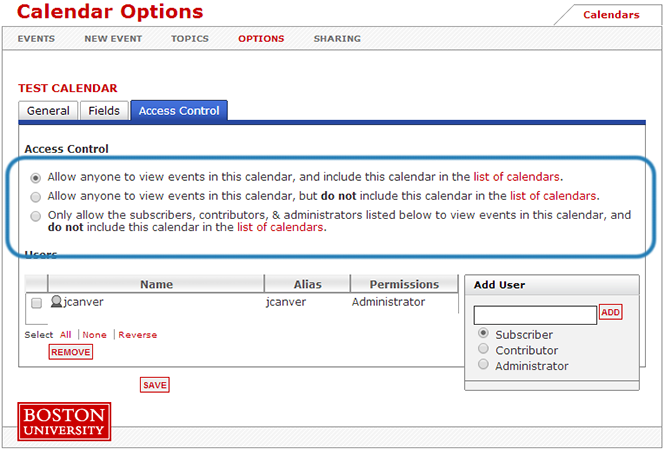The height and width of the screenshot is (449, 665).
Task: Go to New Event page
Action: pyautogui.click(x=113, y=39)
